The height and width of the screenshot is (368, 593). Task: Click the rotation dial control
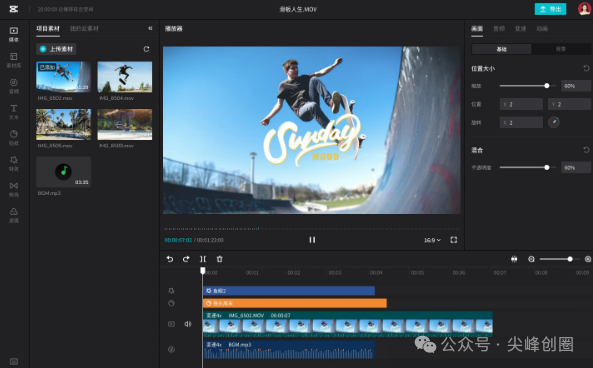pos(554,122)
